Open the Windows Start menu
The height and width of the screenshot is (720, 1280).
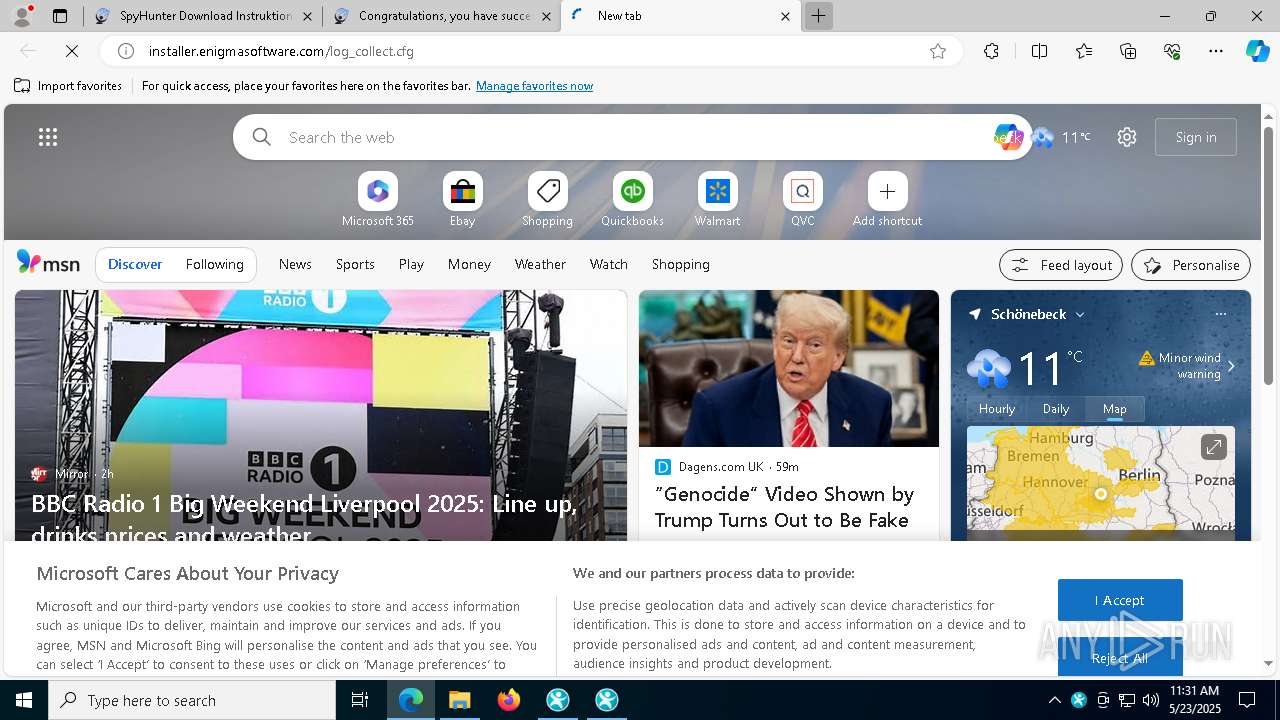click(x=24, y=700)
